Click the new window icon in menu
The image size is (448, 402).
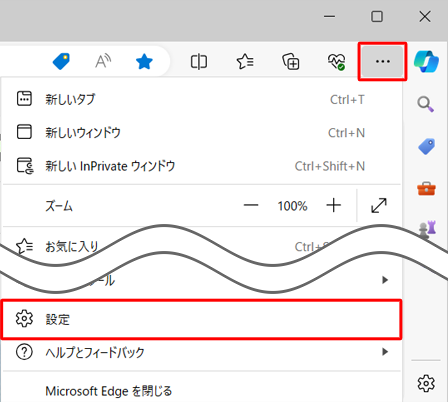[24, 132]
